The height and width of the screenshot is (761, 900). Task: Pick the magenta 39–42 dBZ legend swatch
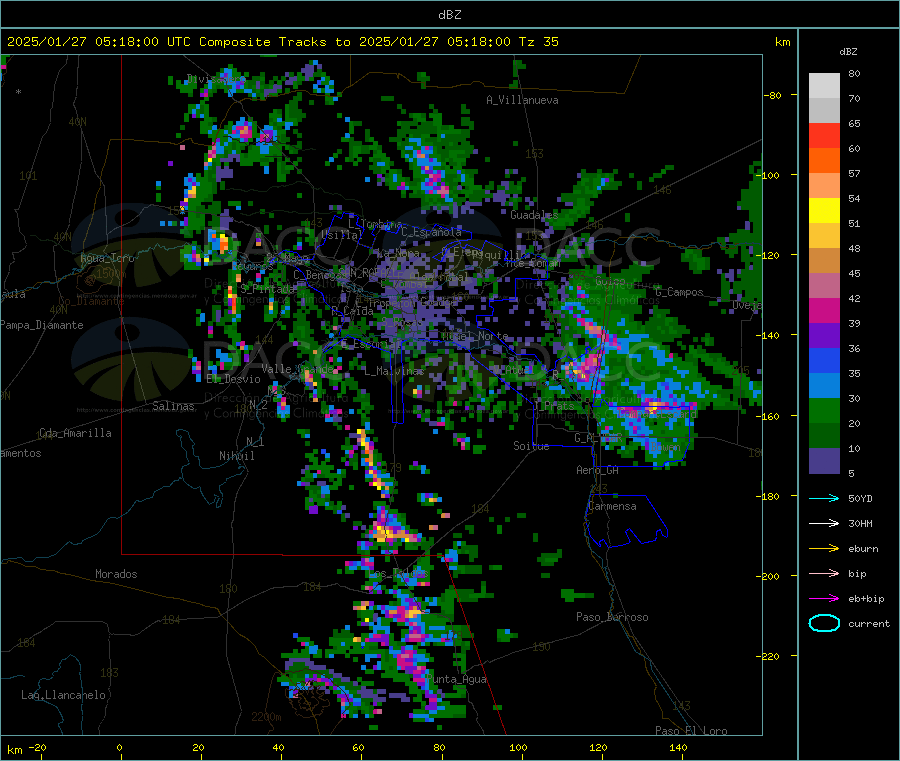click(x=824, y=310)
